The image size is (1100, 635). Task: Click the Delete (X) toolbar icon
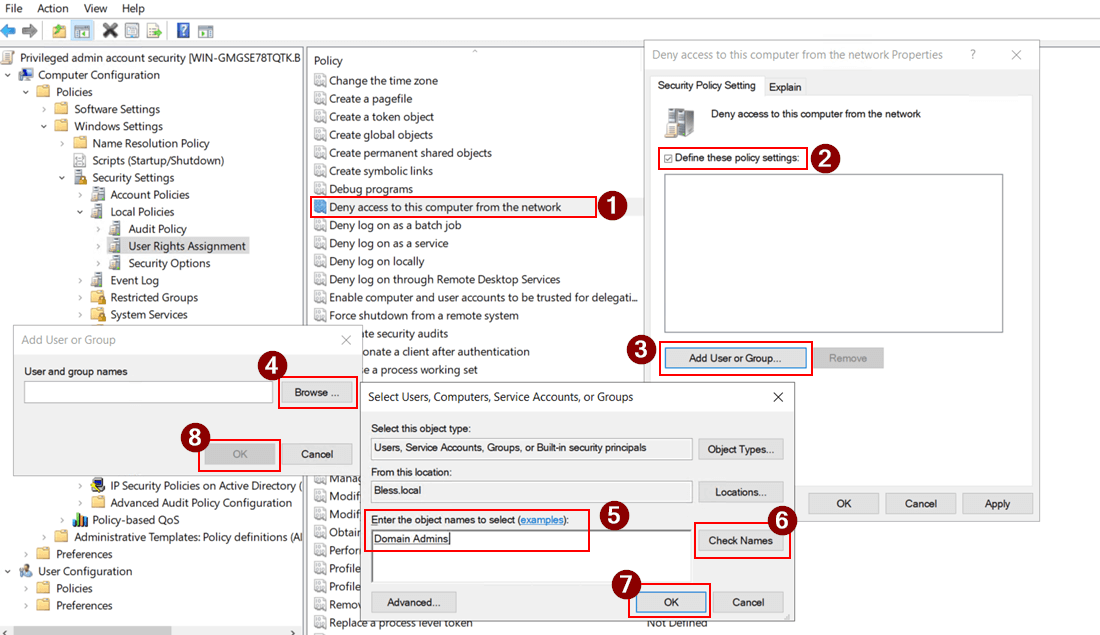pos(108,30)
